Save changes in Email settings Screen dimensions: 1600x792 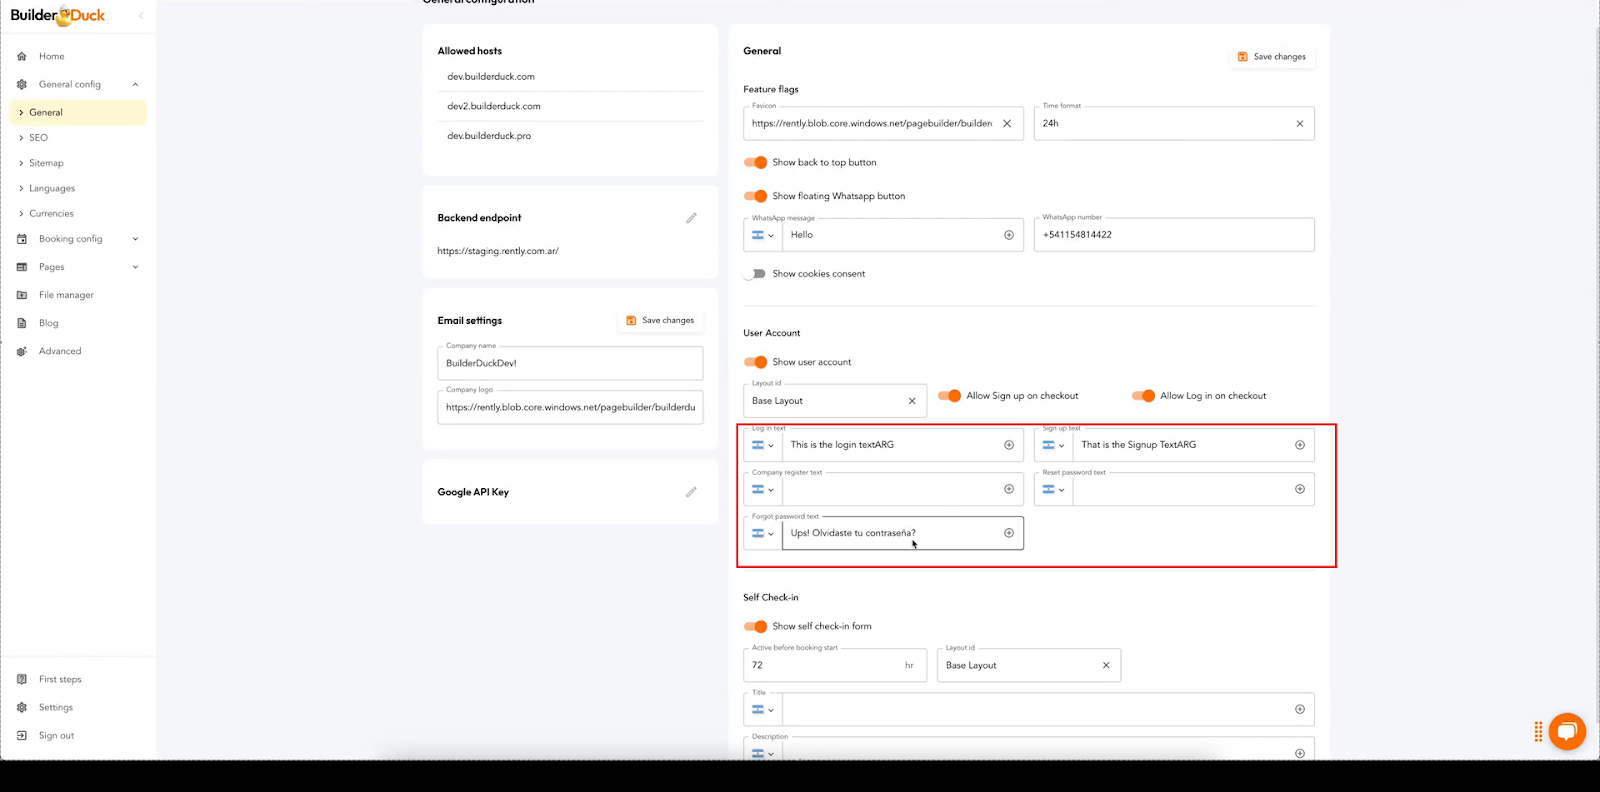pyautogui.click(x=660, y=321)
